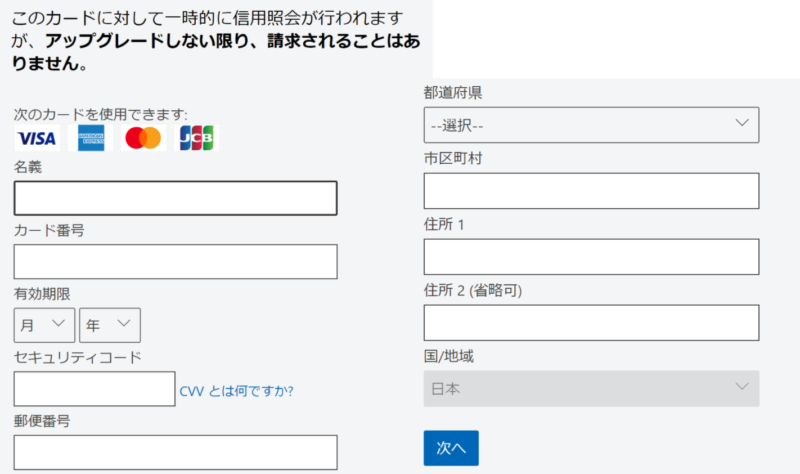The image size is (800, 474).
Task: Select the 住所 2 (省略可) optional field
Action: point(590,323)
